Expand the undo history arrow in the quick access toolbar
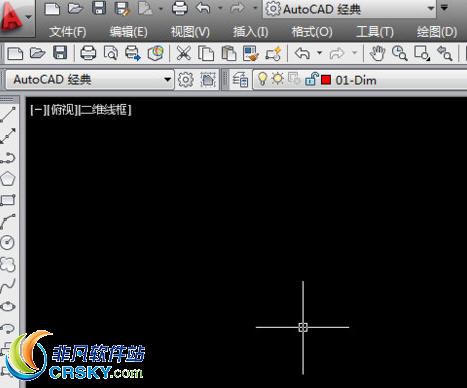This screenshot has width=467, height=388. [220, 8]
